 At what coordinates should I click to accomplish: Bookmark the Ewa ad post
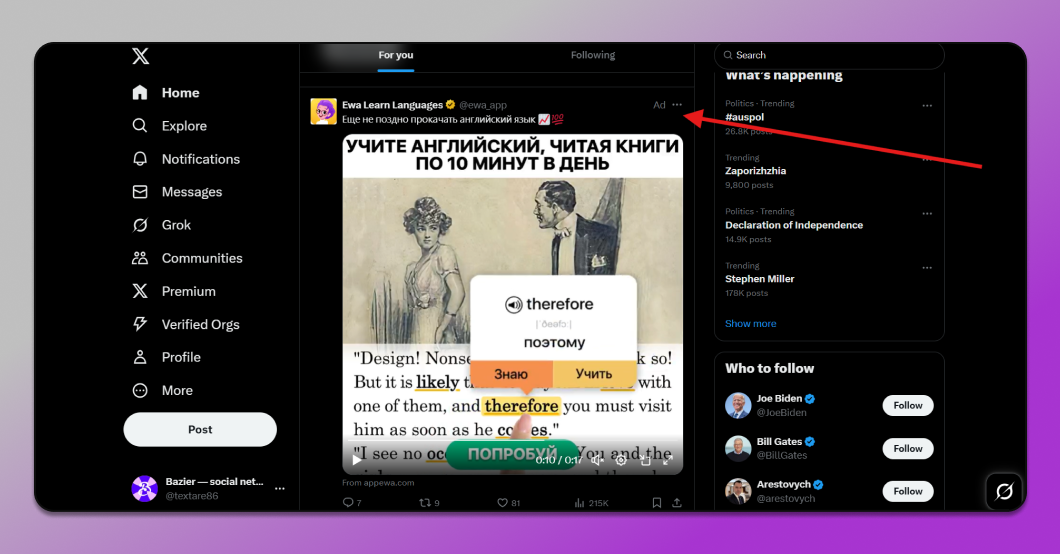point(656,503)
